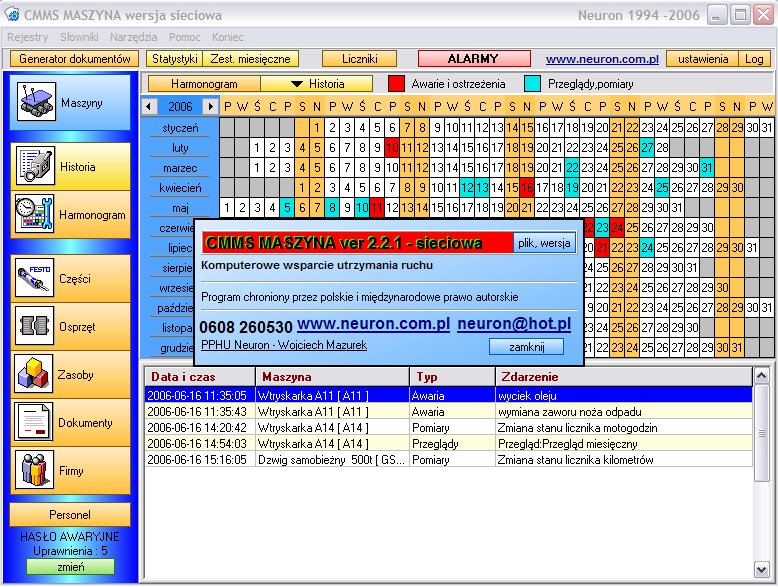Click the red Awarie i ostrzeżenia swatch
This screenshot has width=778, height=587.
point(396,84)
